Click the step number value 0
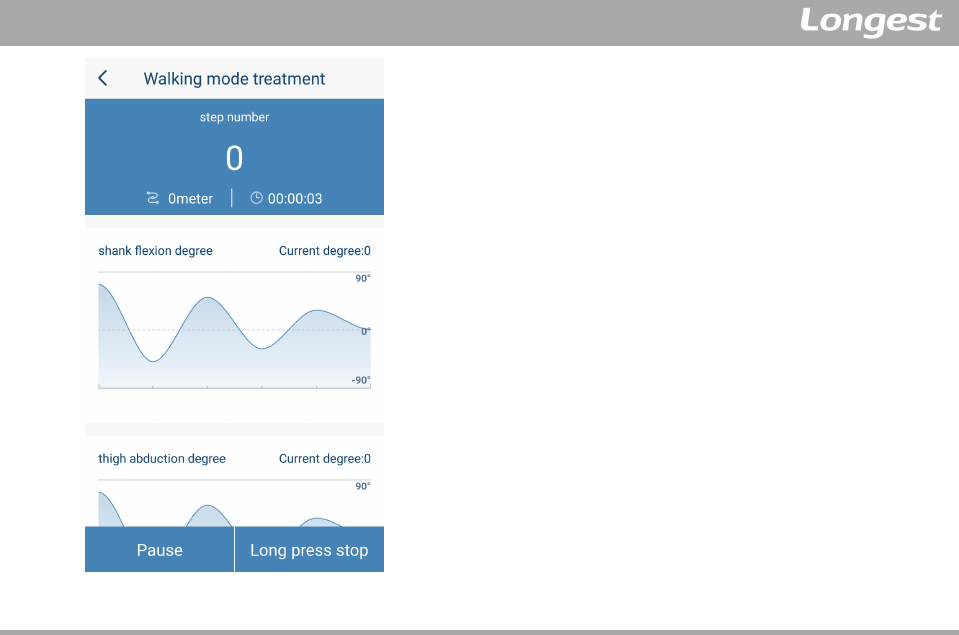Image resolution: width=959 pixels, height=635 pixels. 234,158
